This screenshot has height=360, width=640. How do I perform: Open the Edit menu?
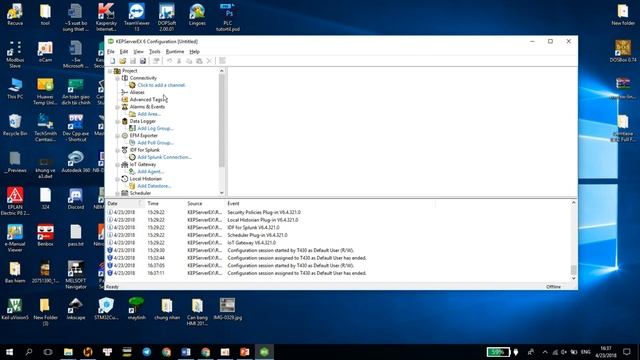pyautogui.click(x=124, y=51)
